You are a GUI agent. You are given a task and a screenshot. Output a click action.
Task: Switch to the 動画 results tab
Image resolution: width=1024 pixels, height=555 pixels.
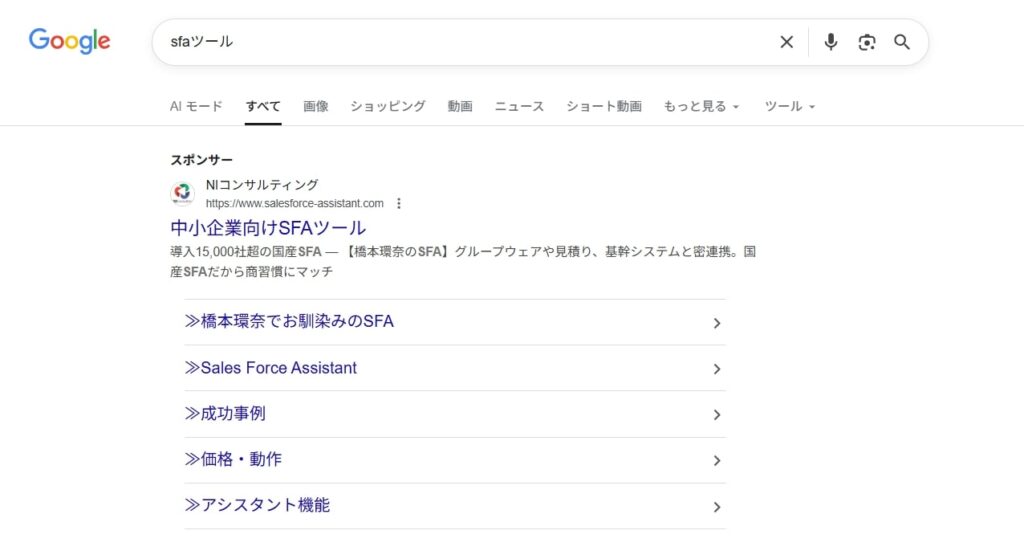click(460, 106)
